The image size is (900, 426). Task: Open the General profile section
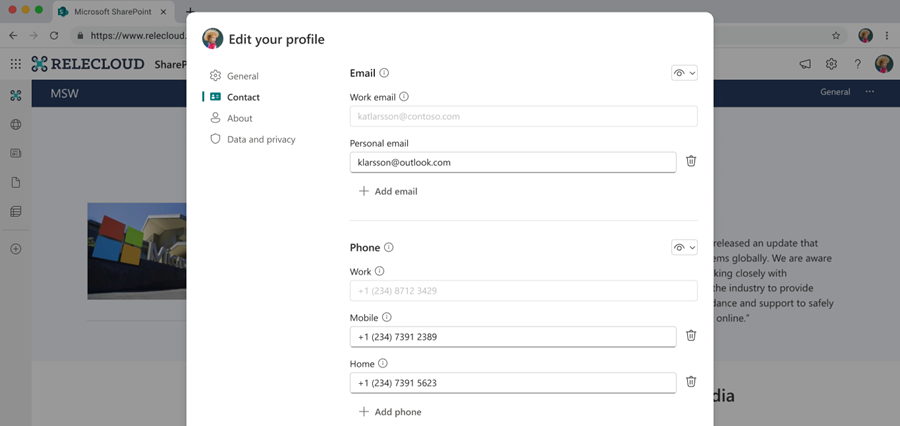pos(242,76)
